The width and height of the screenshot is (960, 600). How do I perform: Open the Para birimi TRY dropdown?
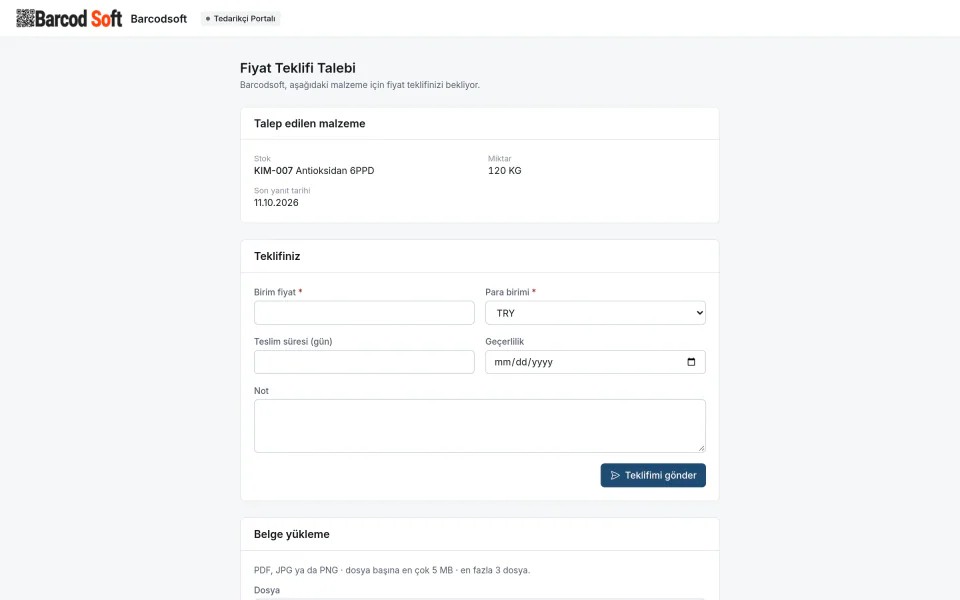point(595,313)
